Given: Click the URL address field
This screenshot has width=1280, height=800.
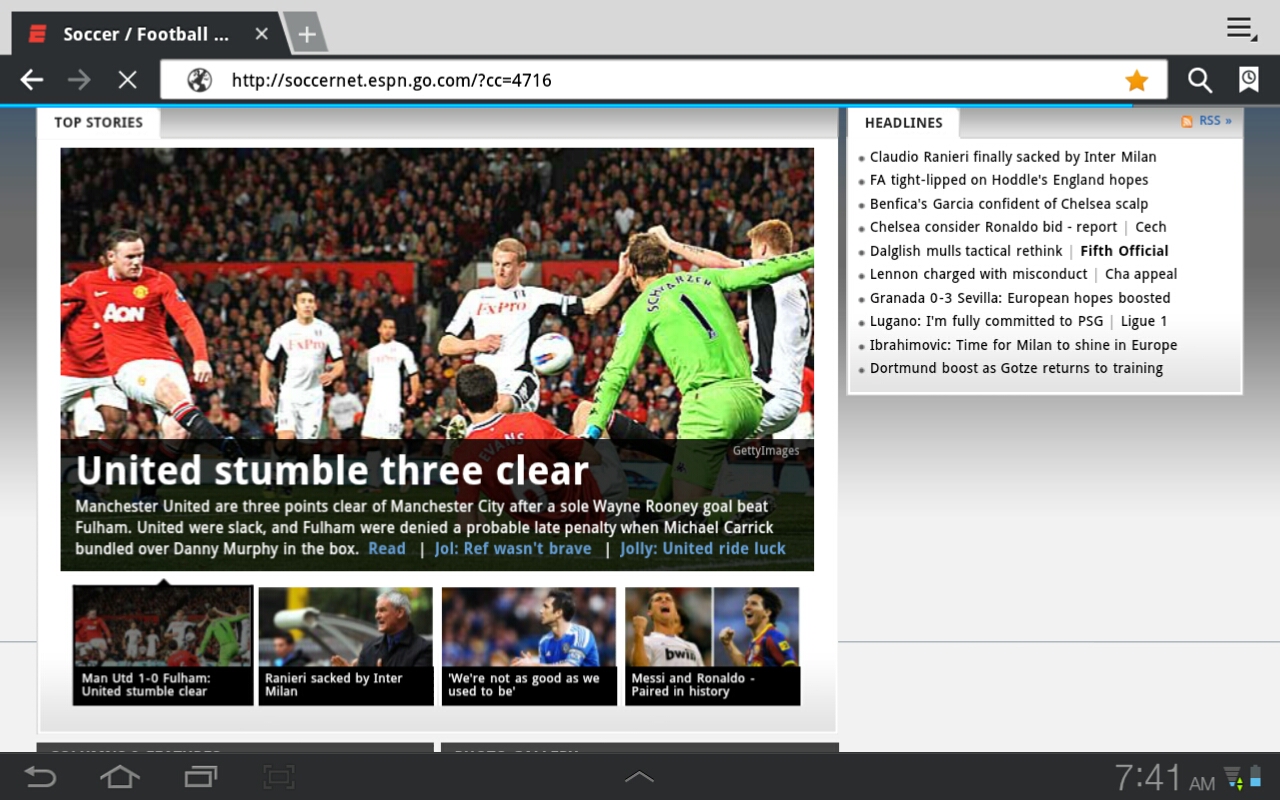Looking at the screenshot, I should click(x=663, y=80).
